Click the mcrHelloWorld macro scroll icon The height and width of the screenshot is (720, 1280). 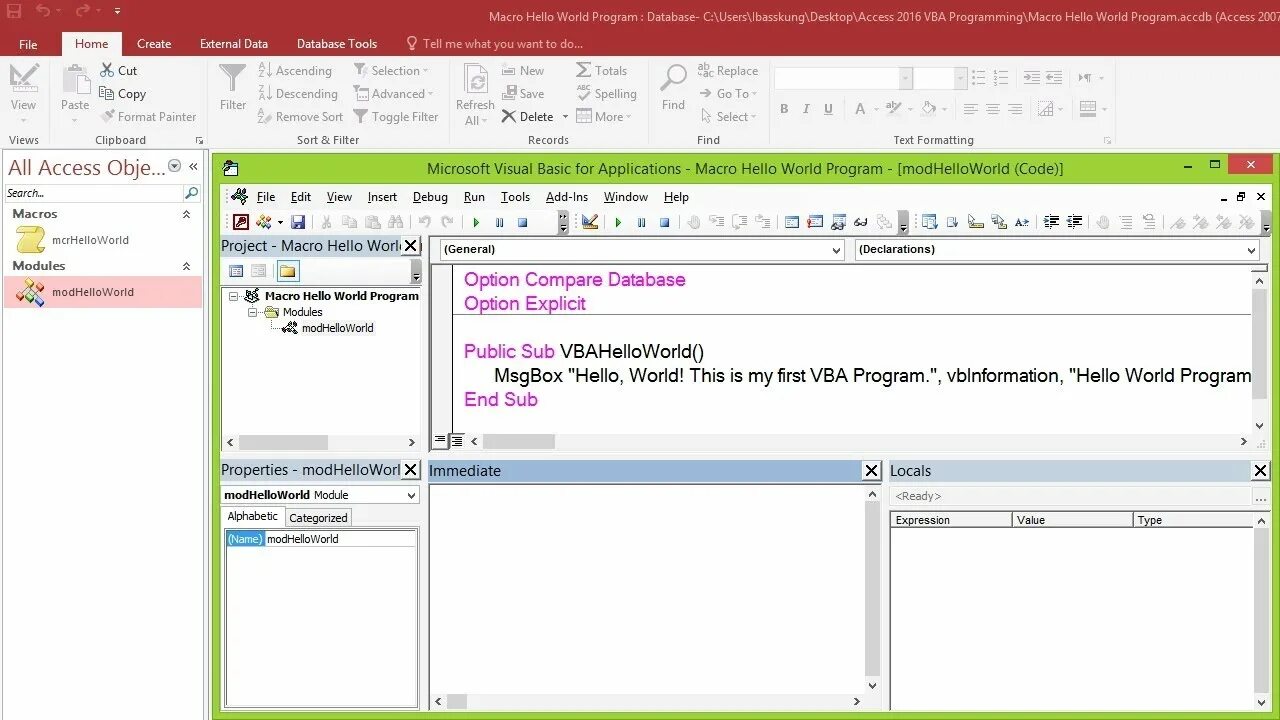point(31,240)
